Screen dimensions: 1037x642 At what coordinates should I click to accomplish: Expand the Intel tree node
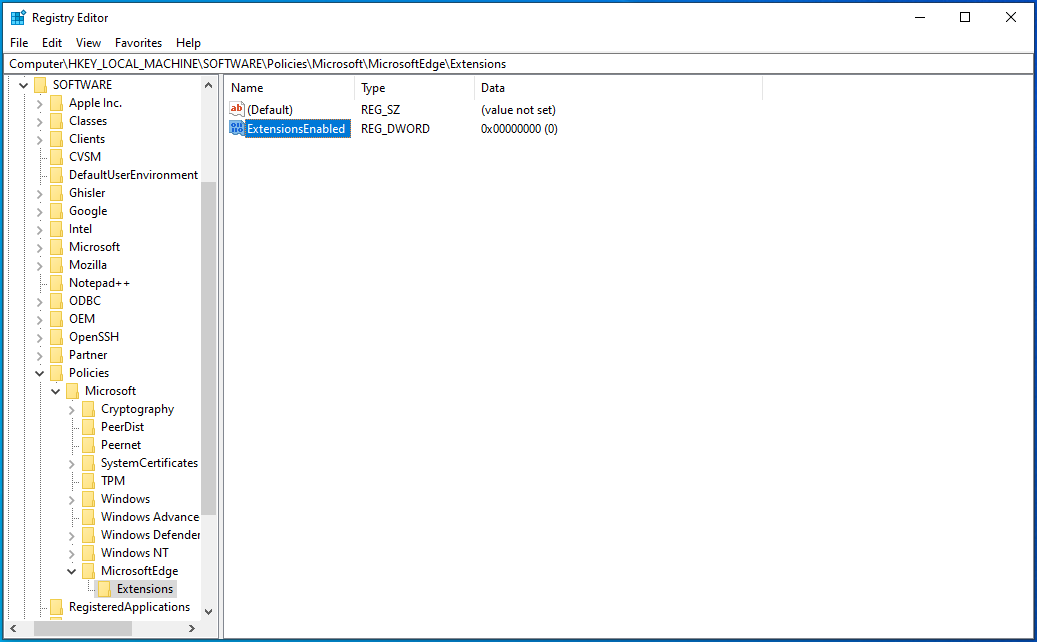(x=40, y=228)
